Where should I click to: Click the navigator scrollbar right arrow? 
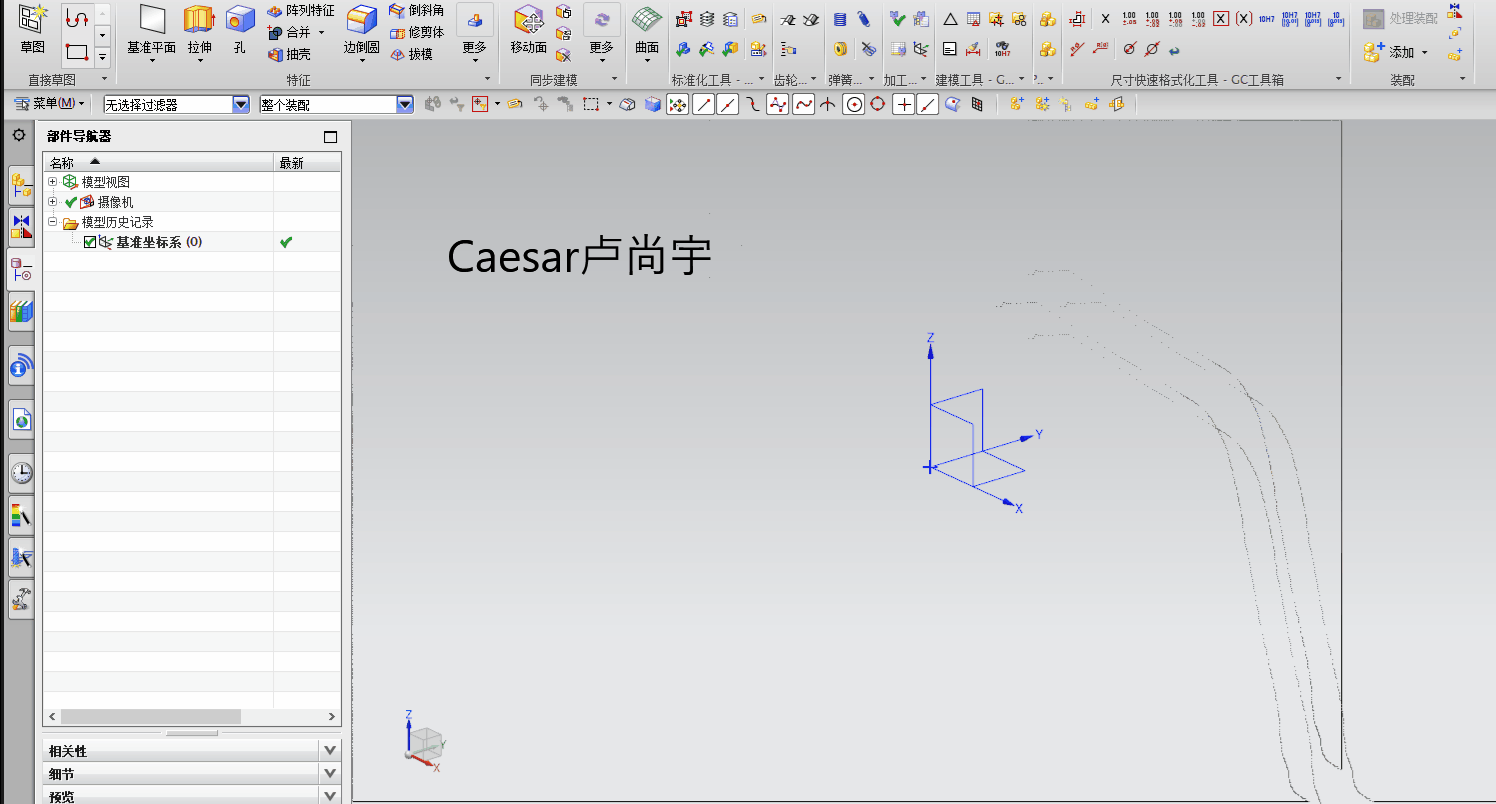(333, 717)
